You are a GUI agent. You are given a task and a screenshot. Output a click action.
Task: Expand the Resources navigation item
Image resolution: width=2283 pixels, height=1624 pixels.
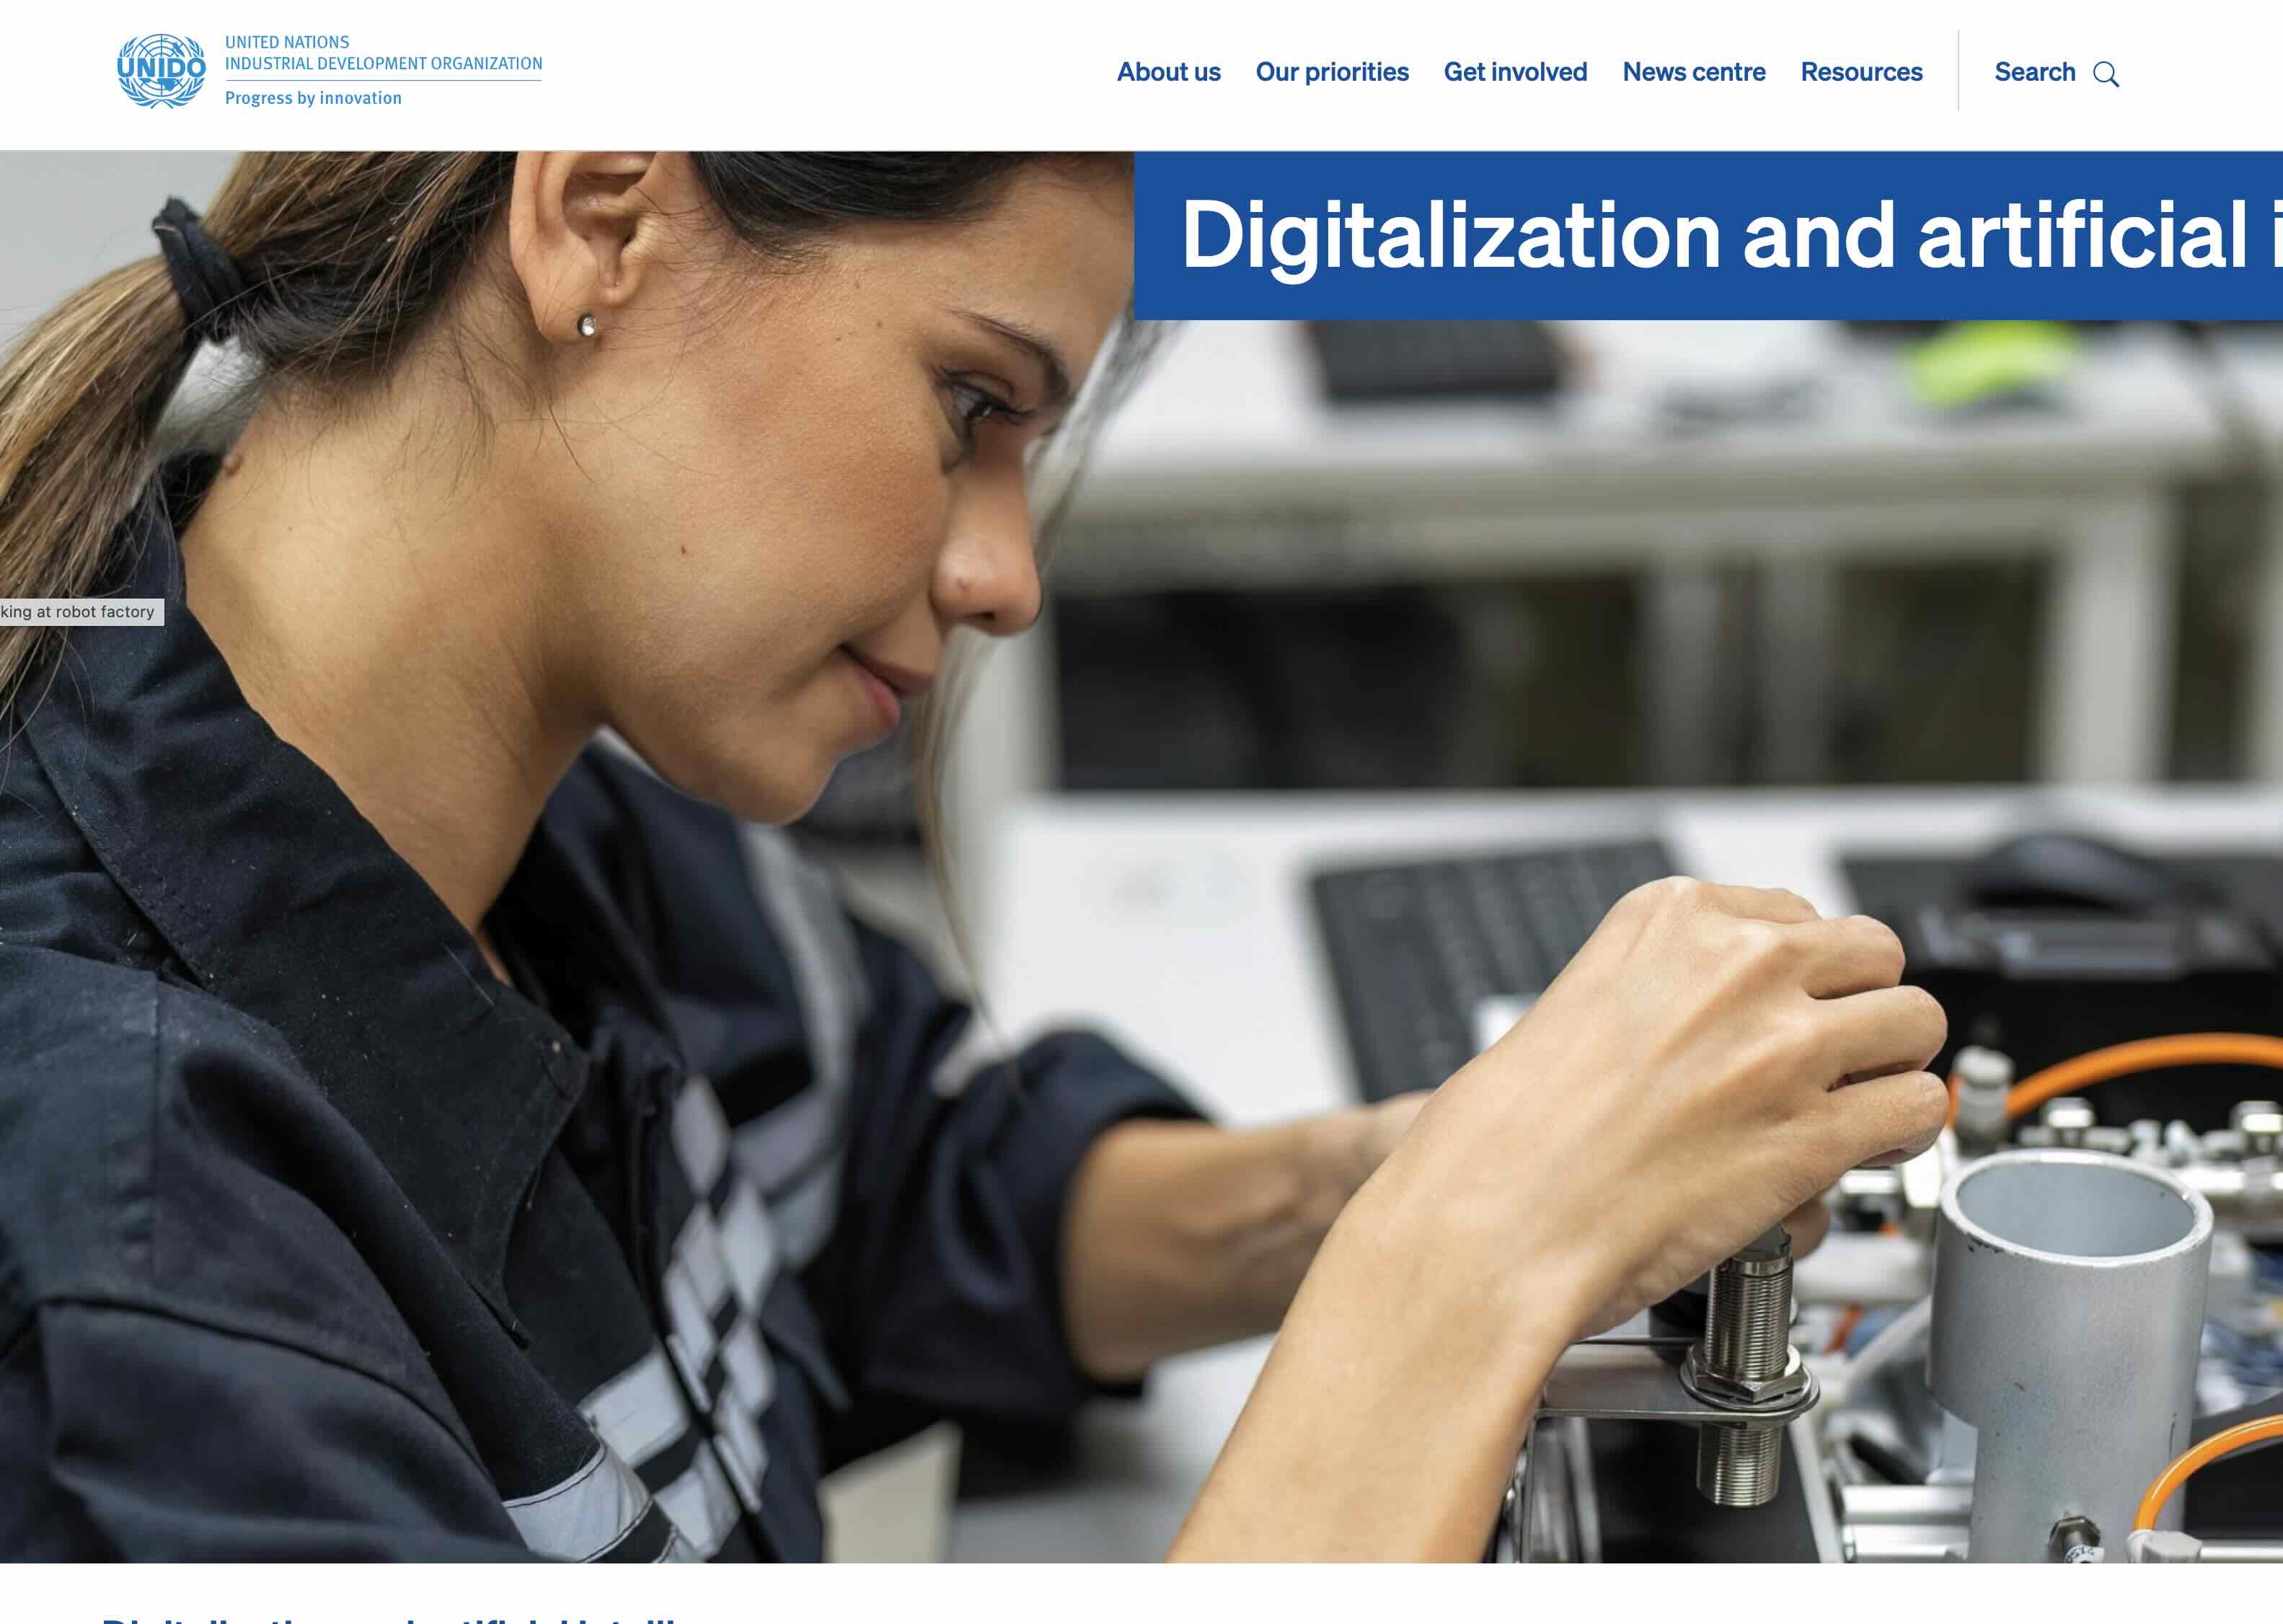click(1861, 72)
